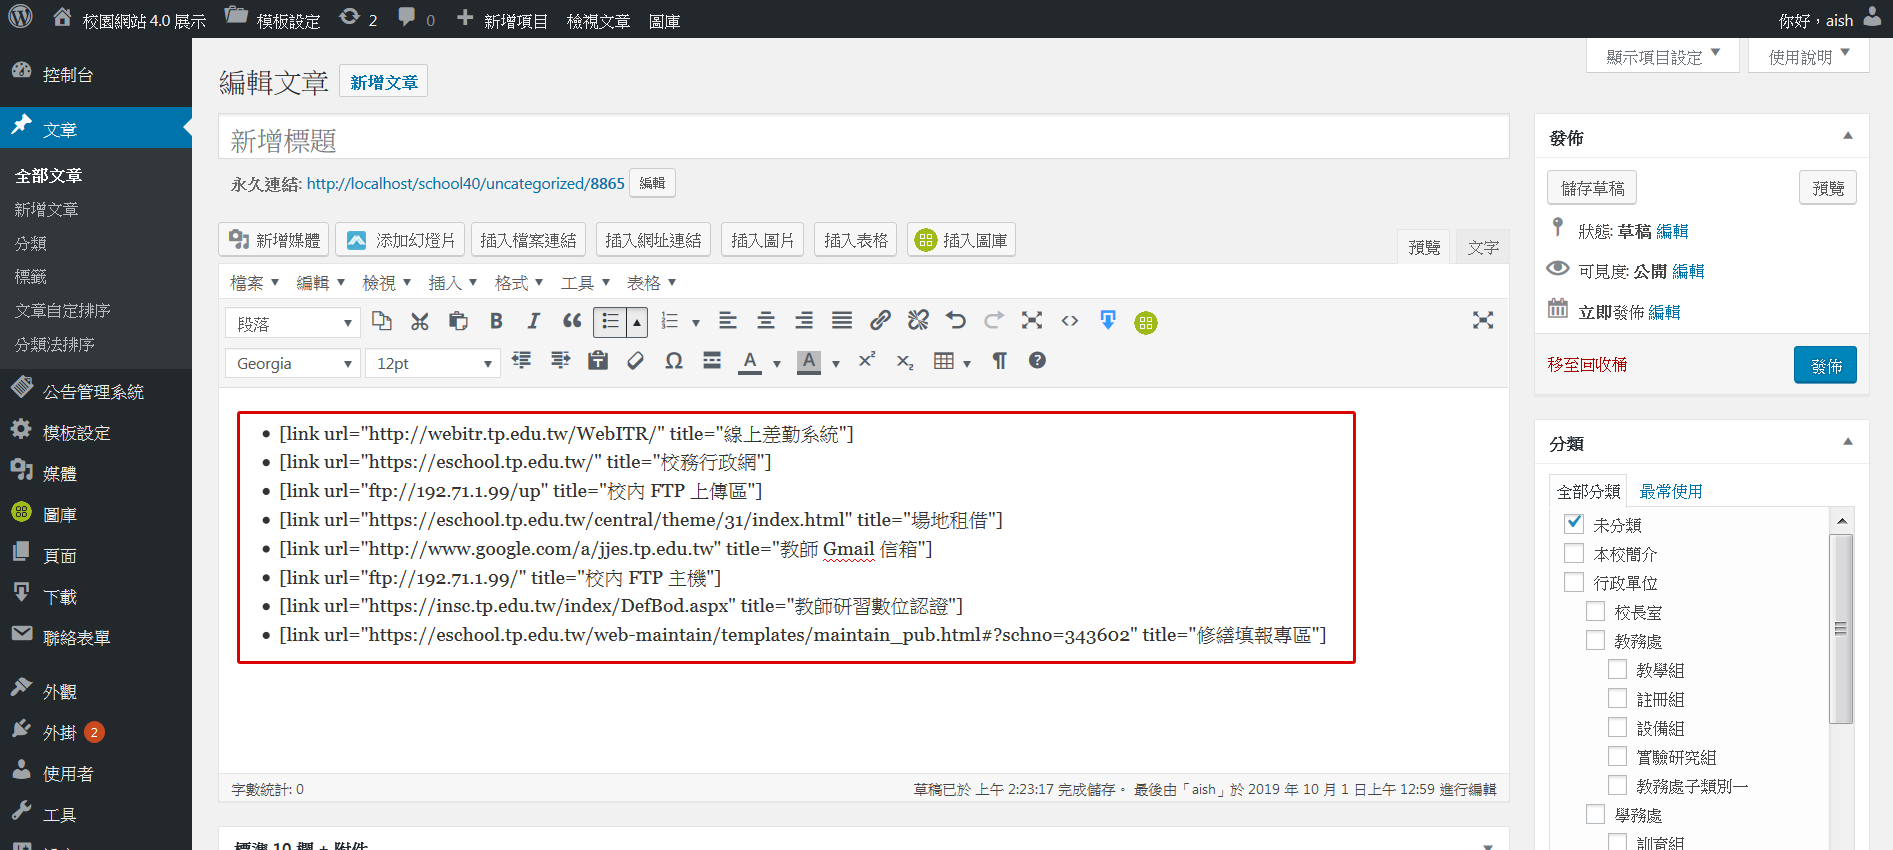Undo the last edit
The height and width of the screenshot is (850, 1893).
coord(956,321)
